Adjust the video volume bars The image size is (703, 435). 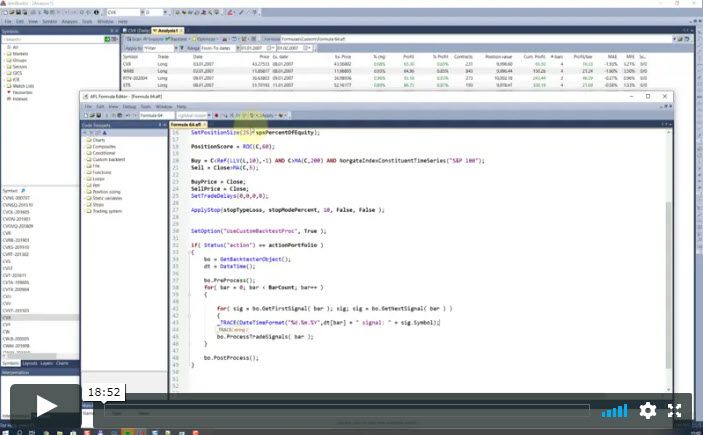pos(615,410)
